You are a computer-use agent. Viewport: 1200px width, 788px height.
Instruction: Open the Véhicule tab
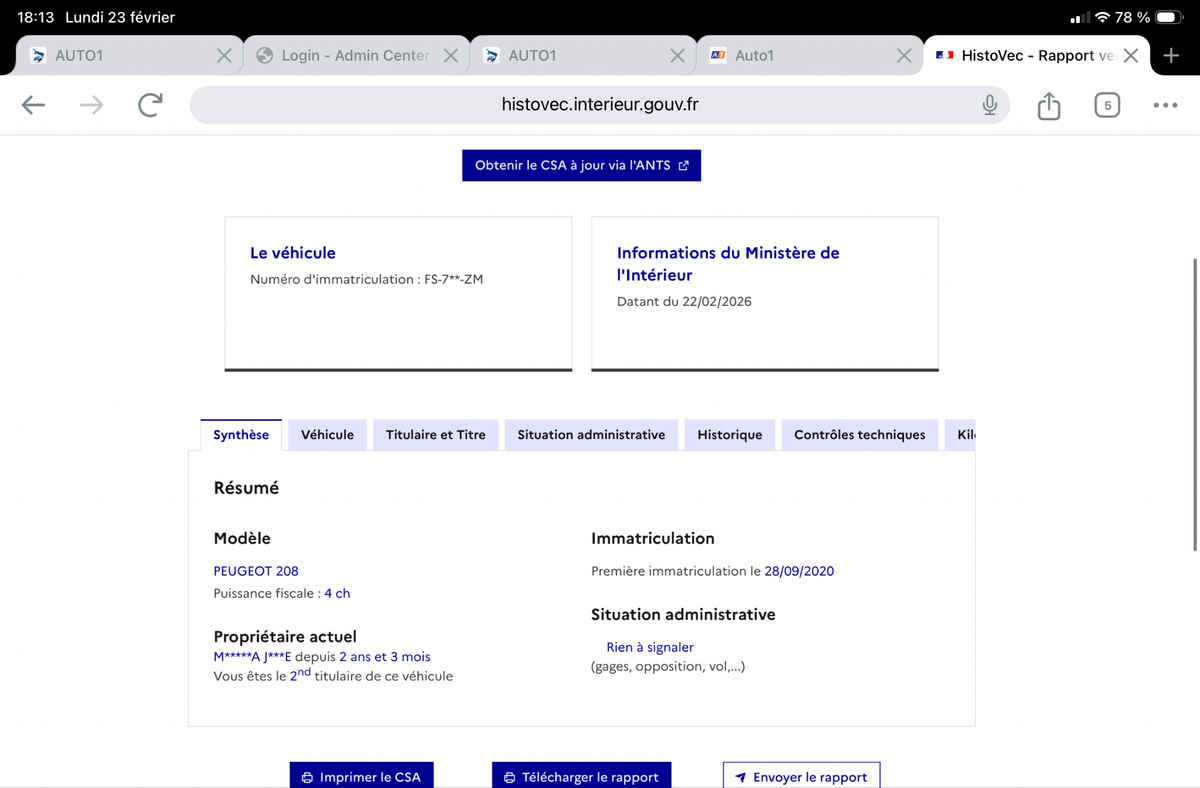pyautogui.click(x=327, y=435)
